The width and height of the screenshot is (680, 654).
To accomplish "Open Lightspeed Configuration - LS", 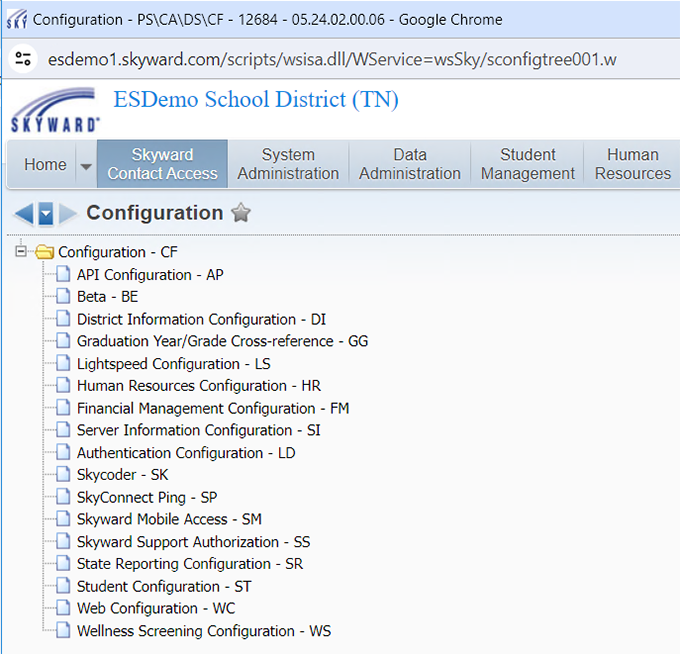I will [173, 364].
